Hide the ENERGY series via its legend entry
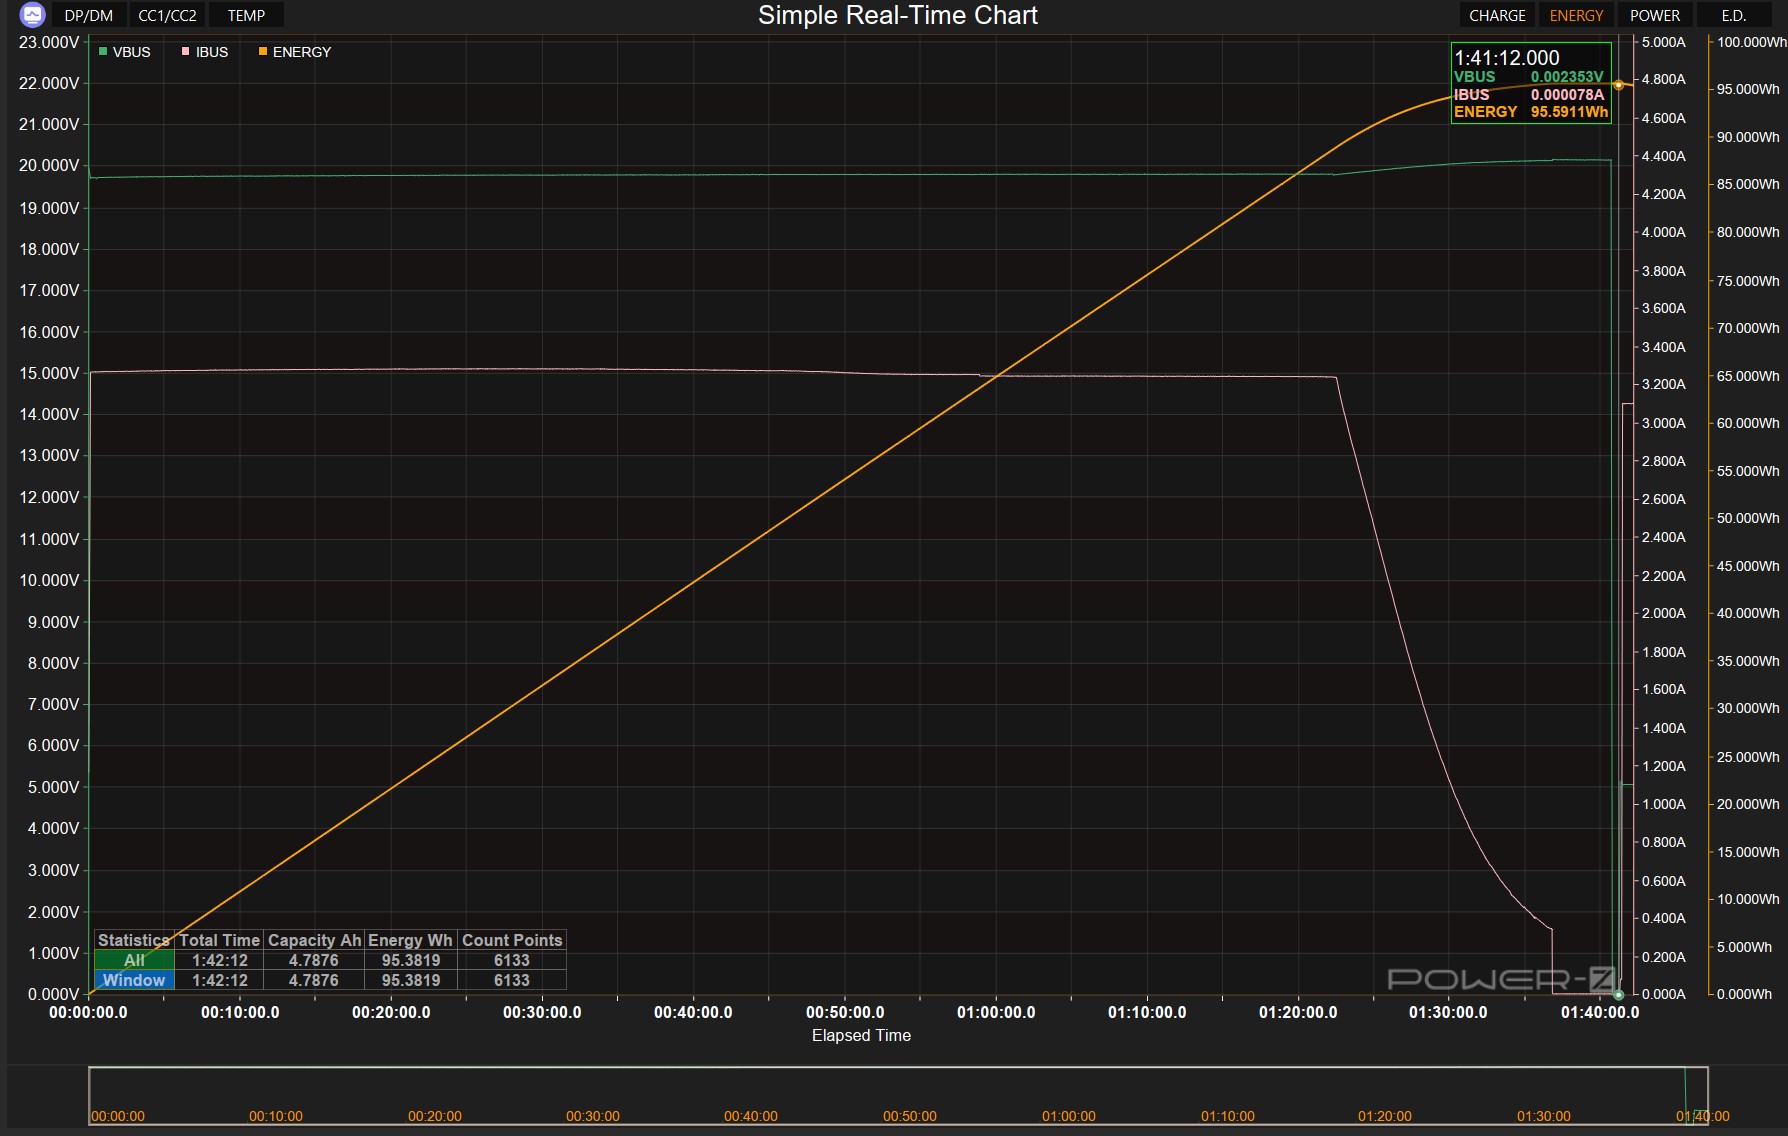This screenshot has width=1788, height=1136. [295, 52]
